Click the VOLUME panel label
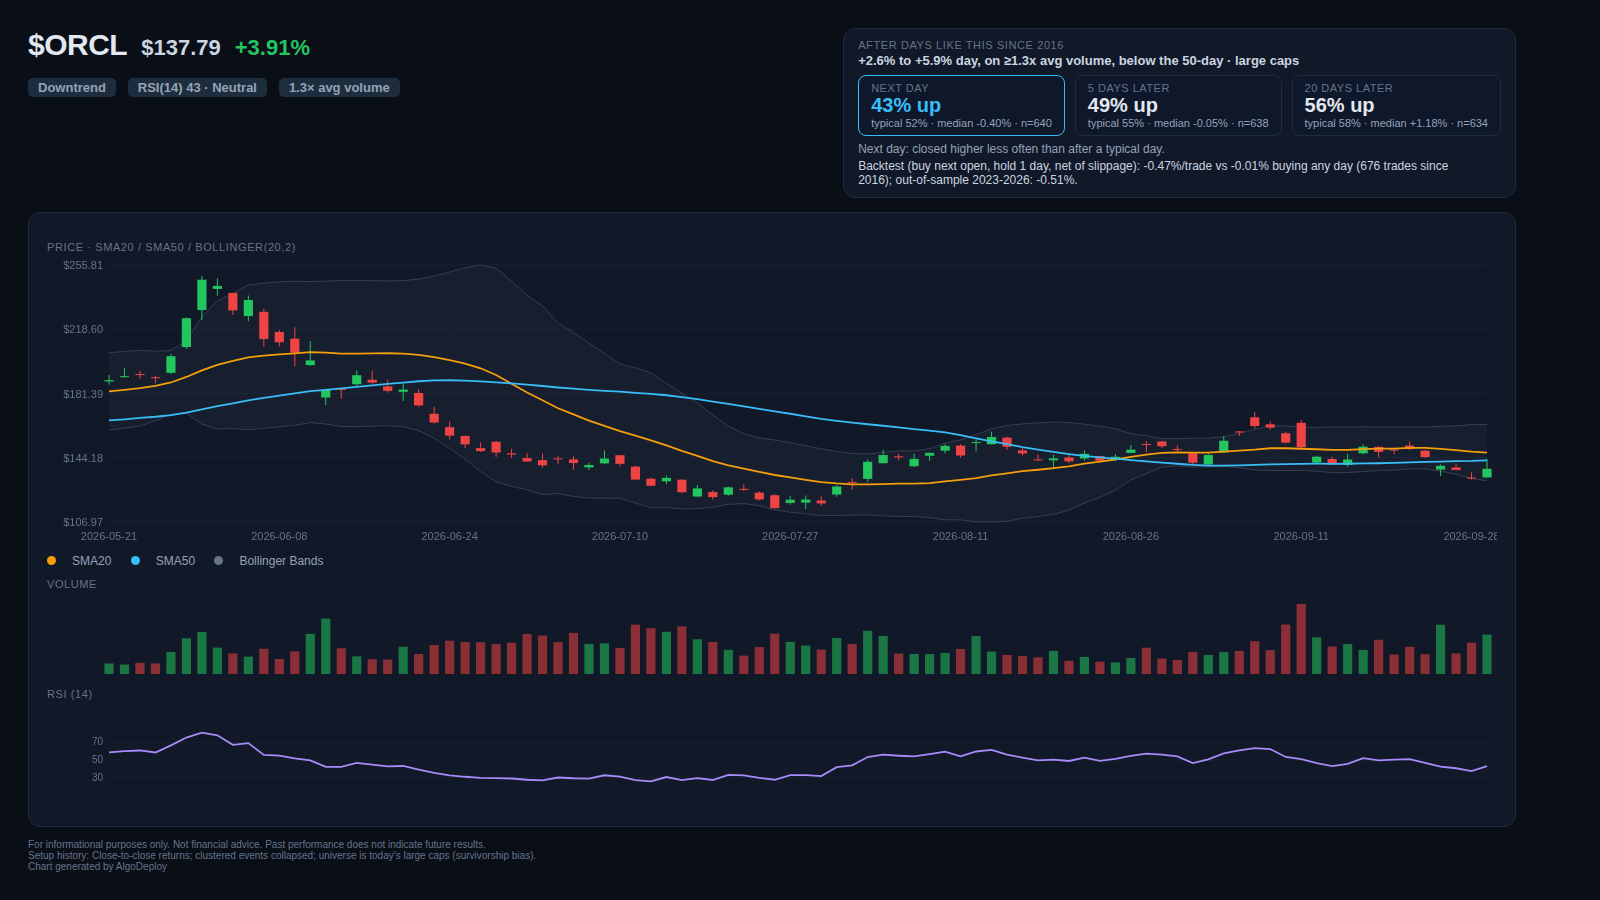Image resolution: width=1600 pixels, height=900 pixels. tap(72, 584)
